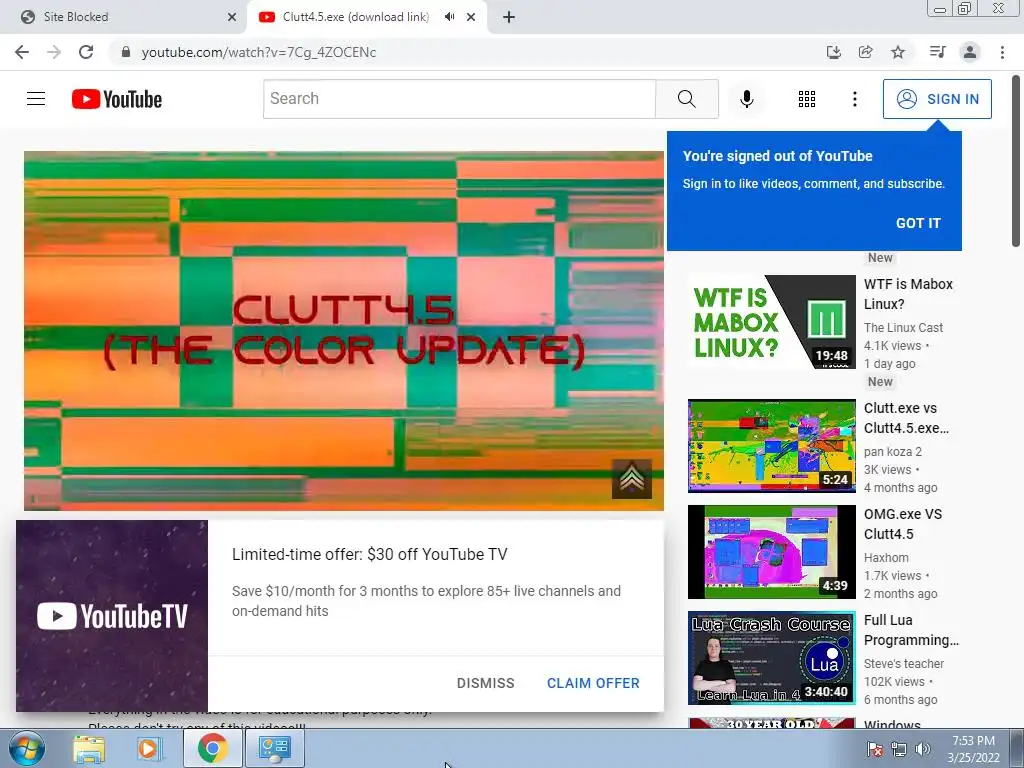Open the YouTube apps grid icon
The height and width of the screenshot is (768, 1024).
pos(807,99)
